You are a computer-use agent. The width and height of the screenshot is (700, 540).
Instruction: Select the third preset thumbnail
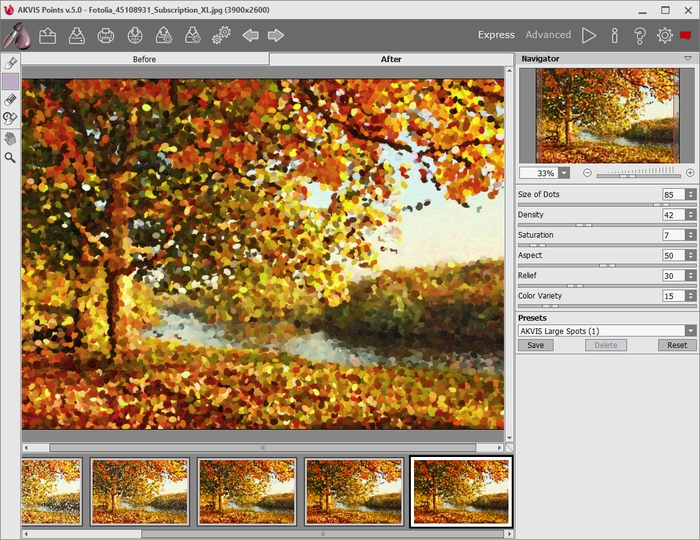click(246, 491)
